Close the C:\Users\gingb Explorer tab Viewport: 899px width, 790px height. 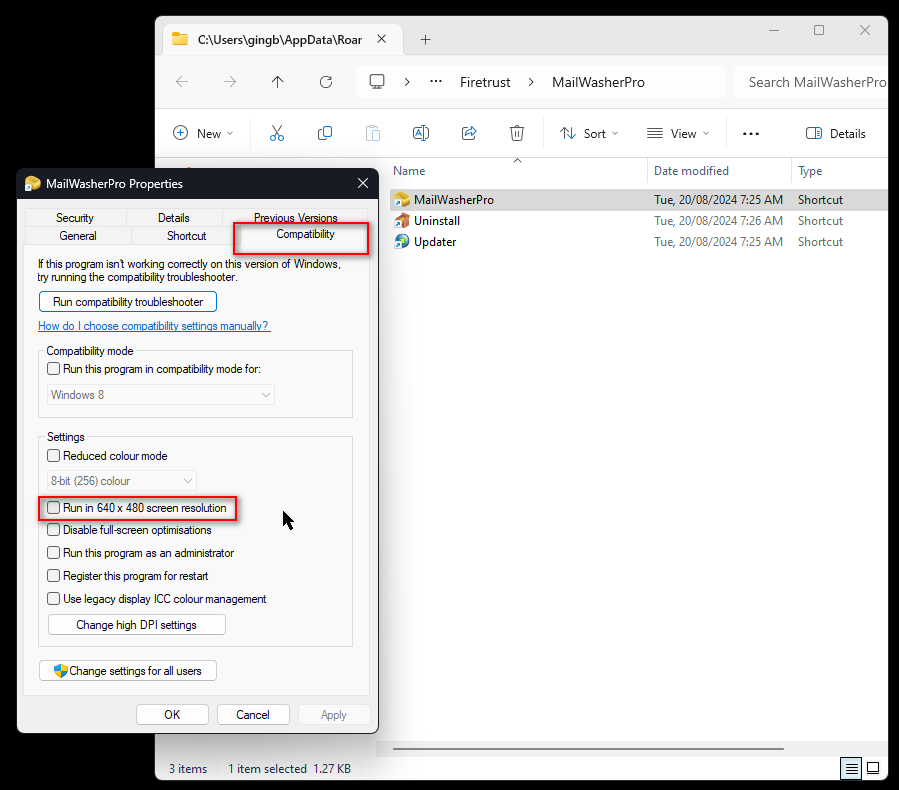[381, 39]
